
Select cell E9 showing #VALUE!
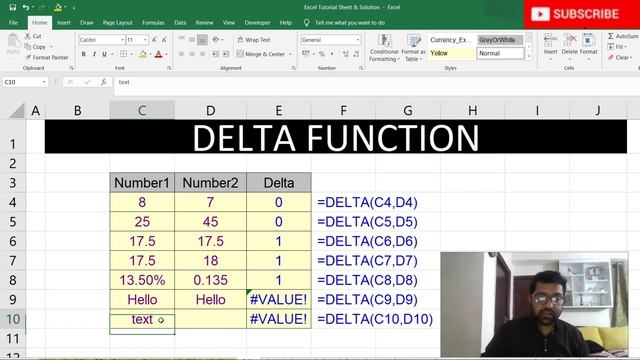[279, 300]
